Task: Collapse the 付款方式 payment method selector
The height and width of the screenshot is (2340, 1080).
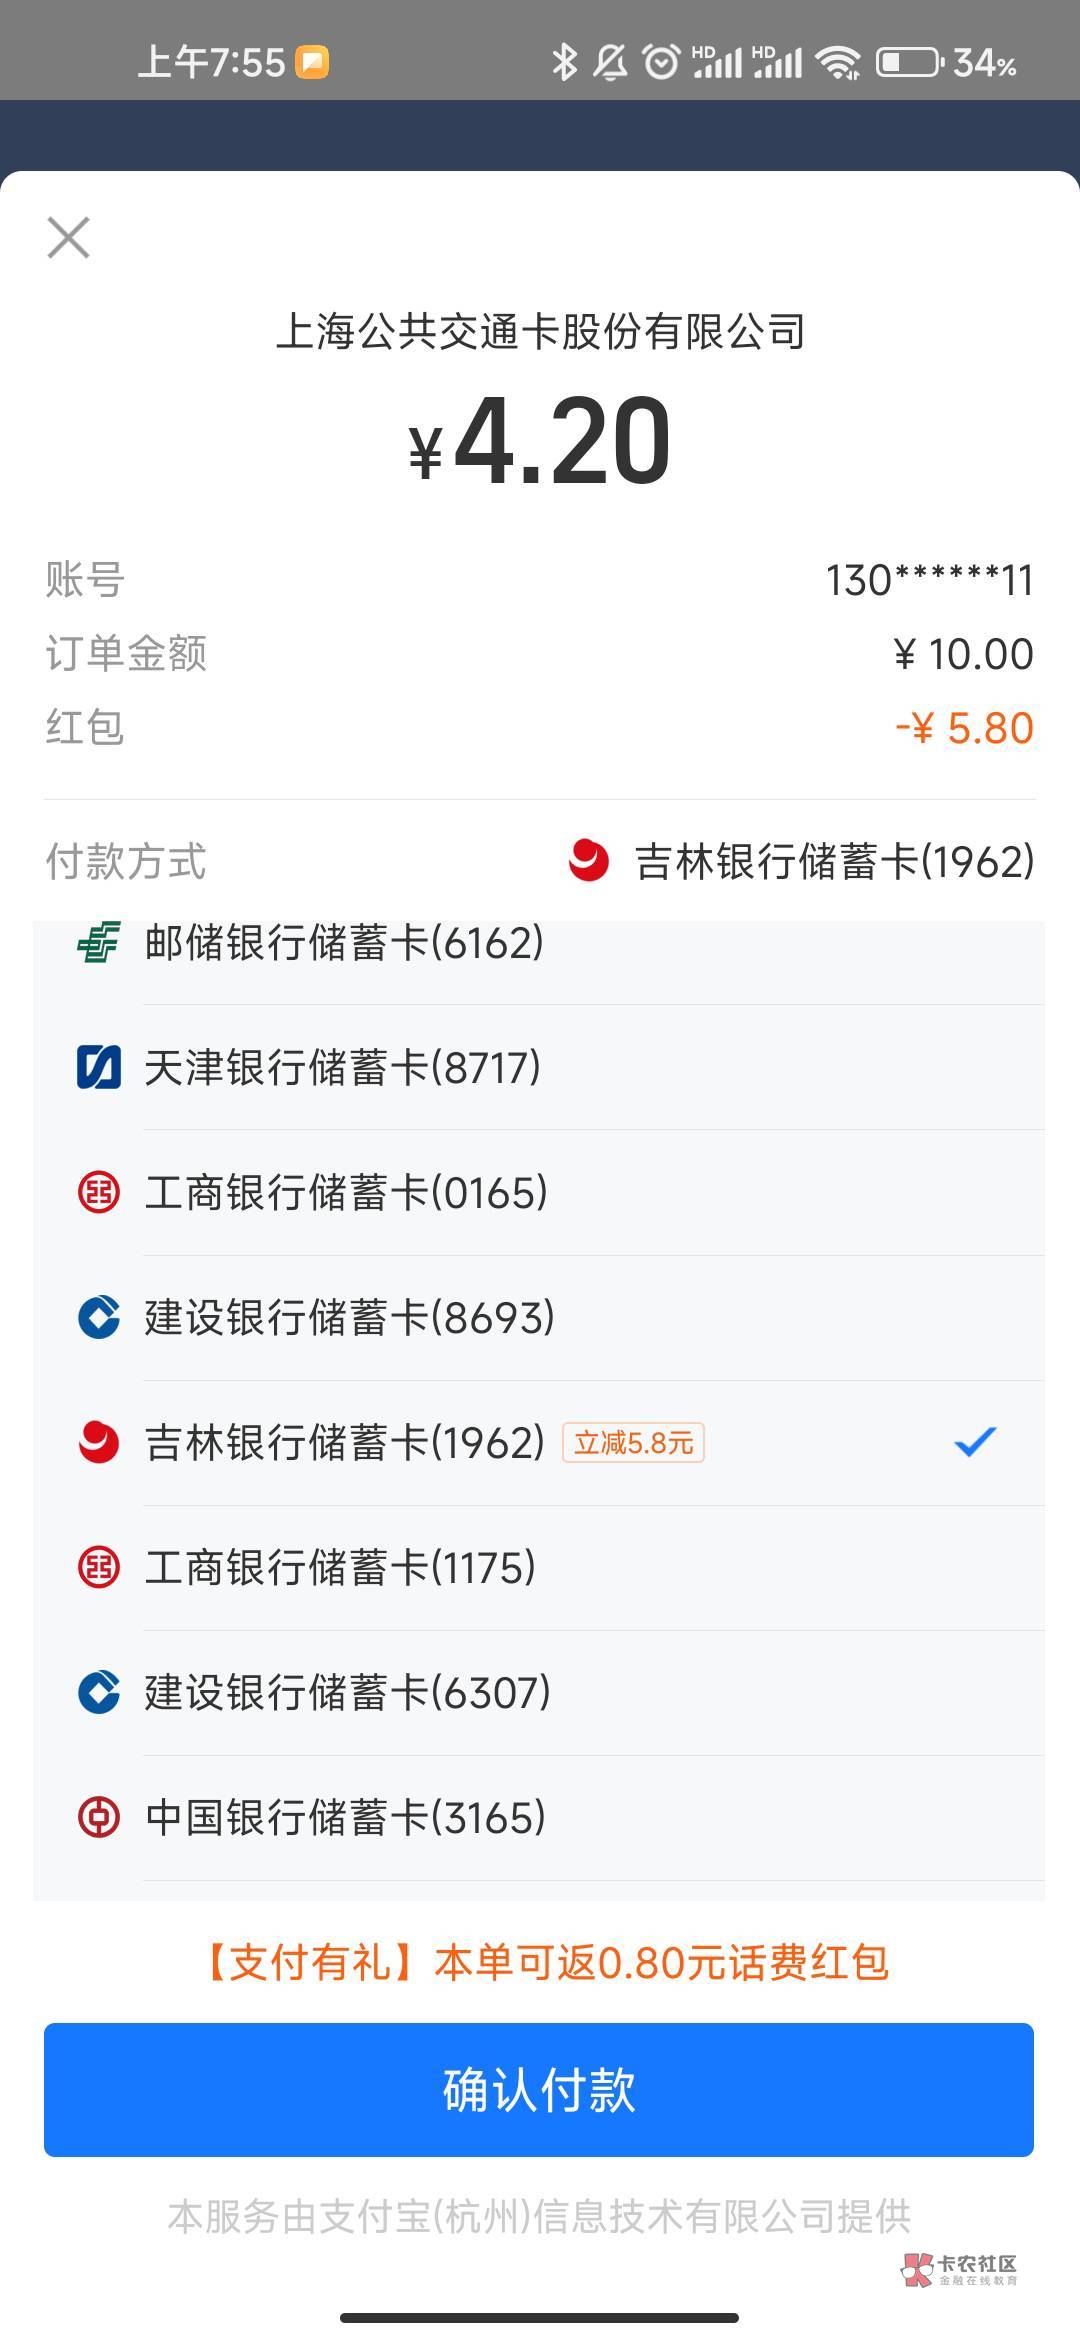Action: (x=126, y=861)
